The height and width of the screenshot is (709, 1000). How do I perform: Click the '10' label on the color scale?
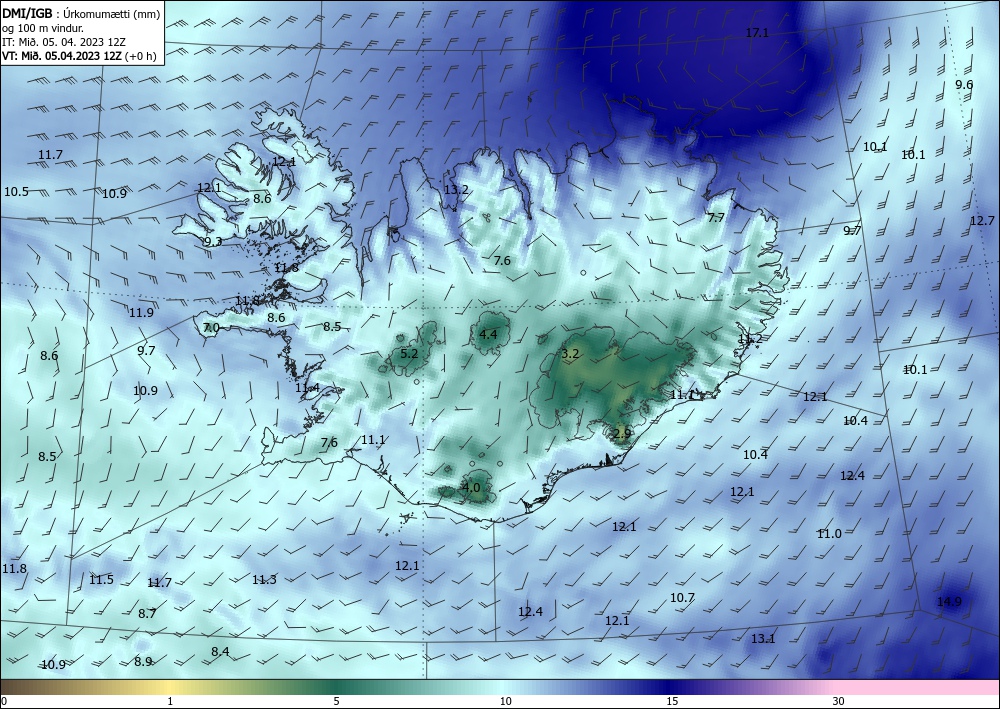[504, 701]
